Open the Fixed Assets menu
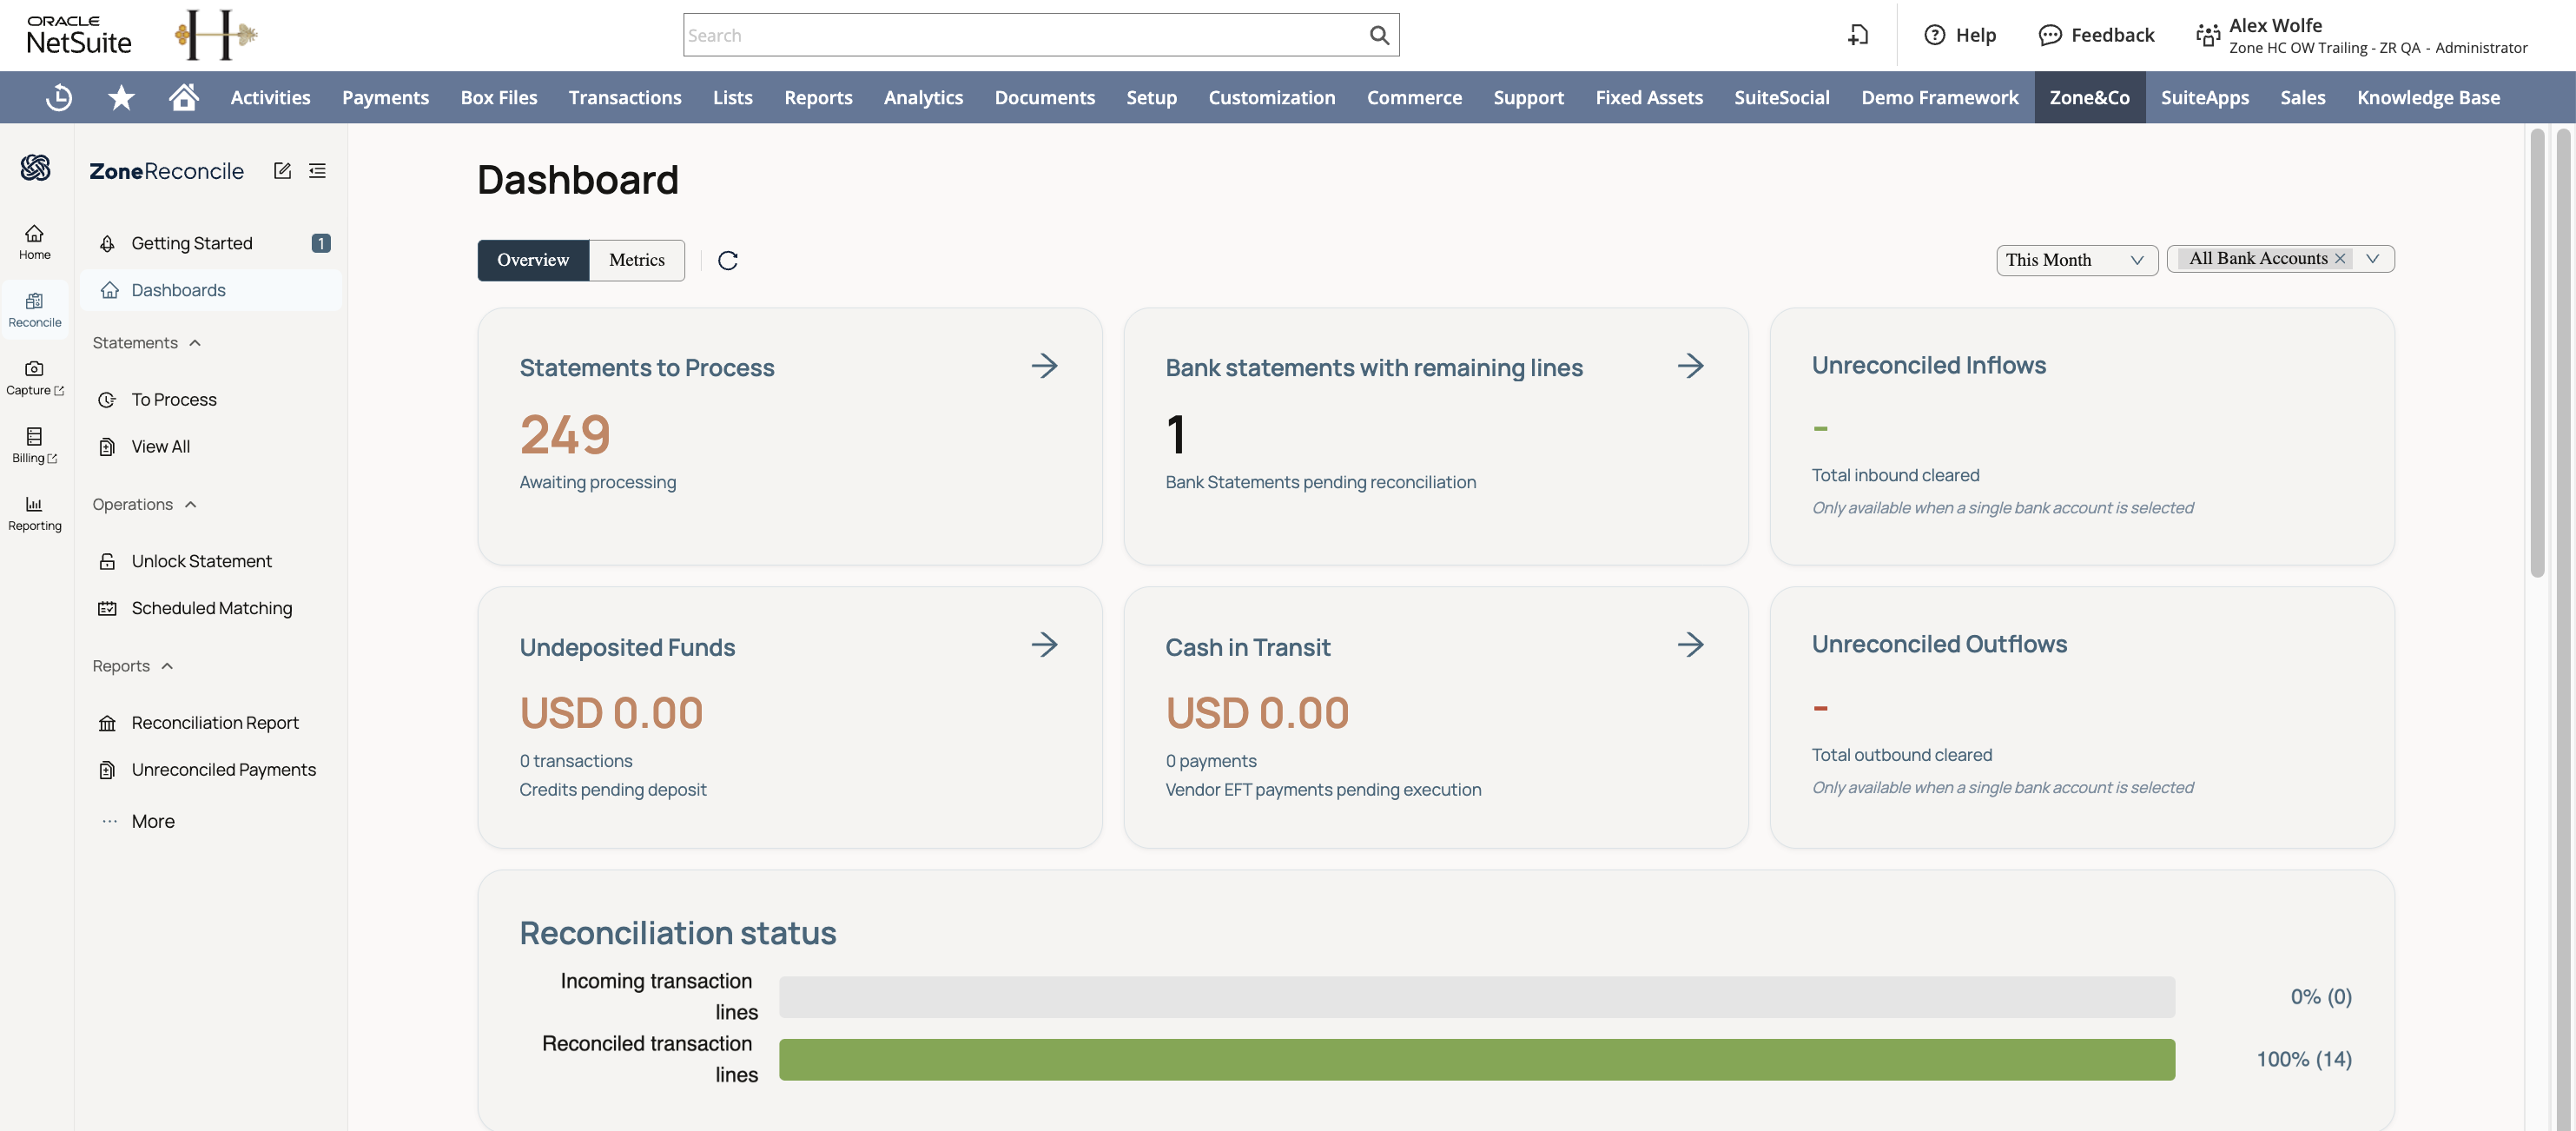The height and width of the screenshot is (1131, 2576). [1649, 97]
